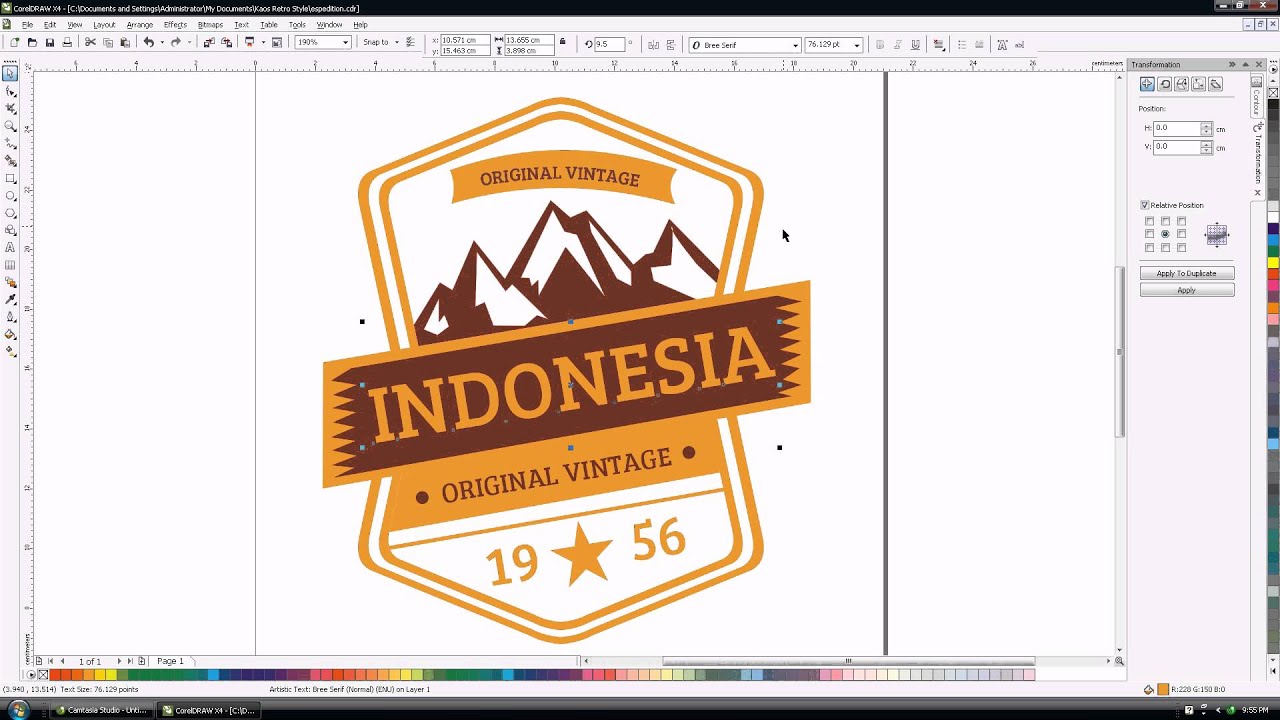Screen dimensions: 1280x720
Task: Expand the Application launcher dropdown arrow
Action: 262,43
